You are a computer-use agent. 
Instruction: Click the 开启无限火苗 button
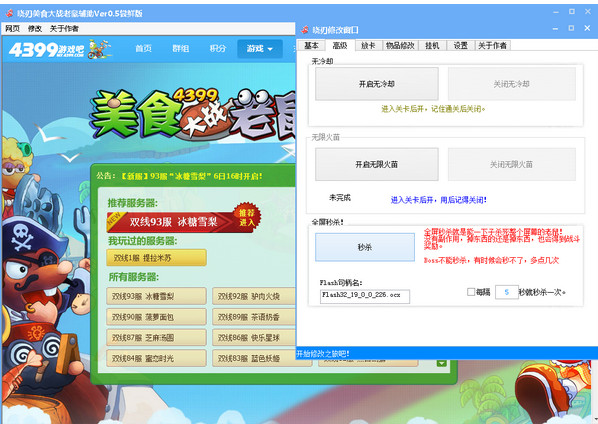(x=376, y=164)
